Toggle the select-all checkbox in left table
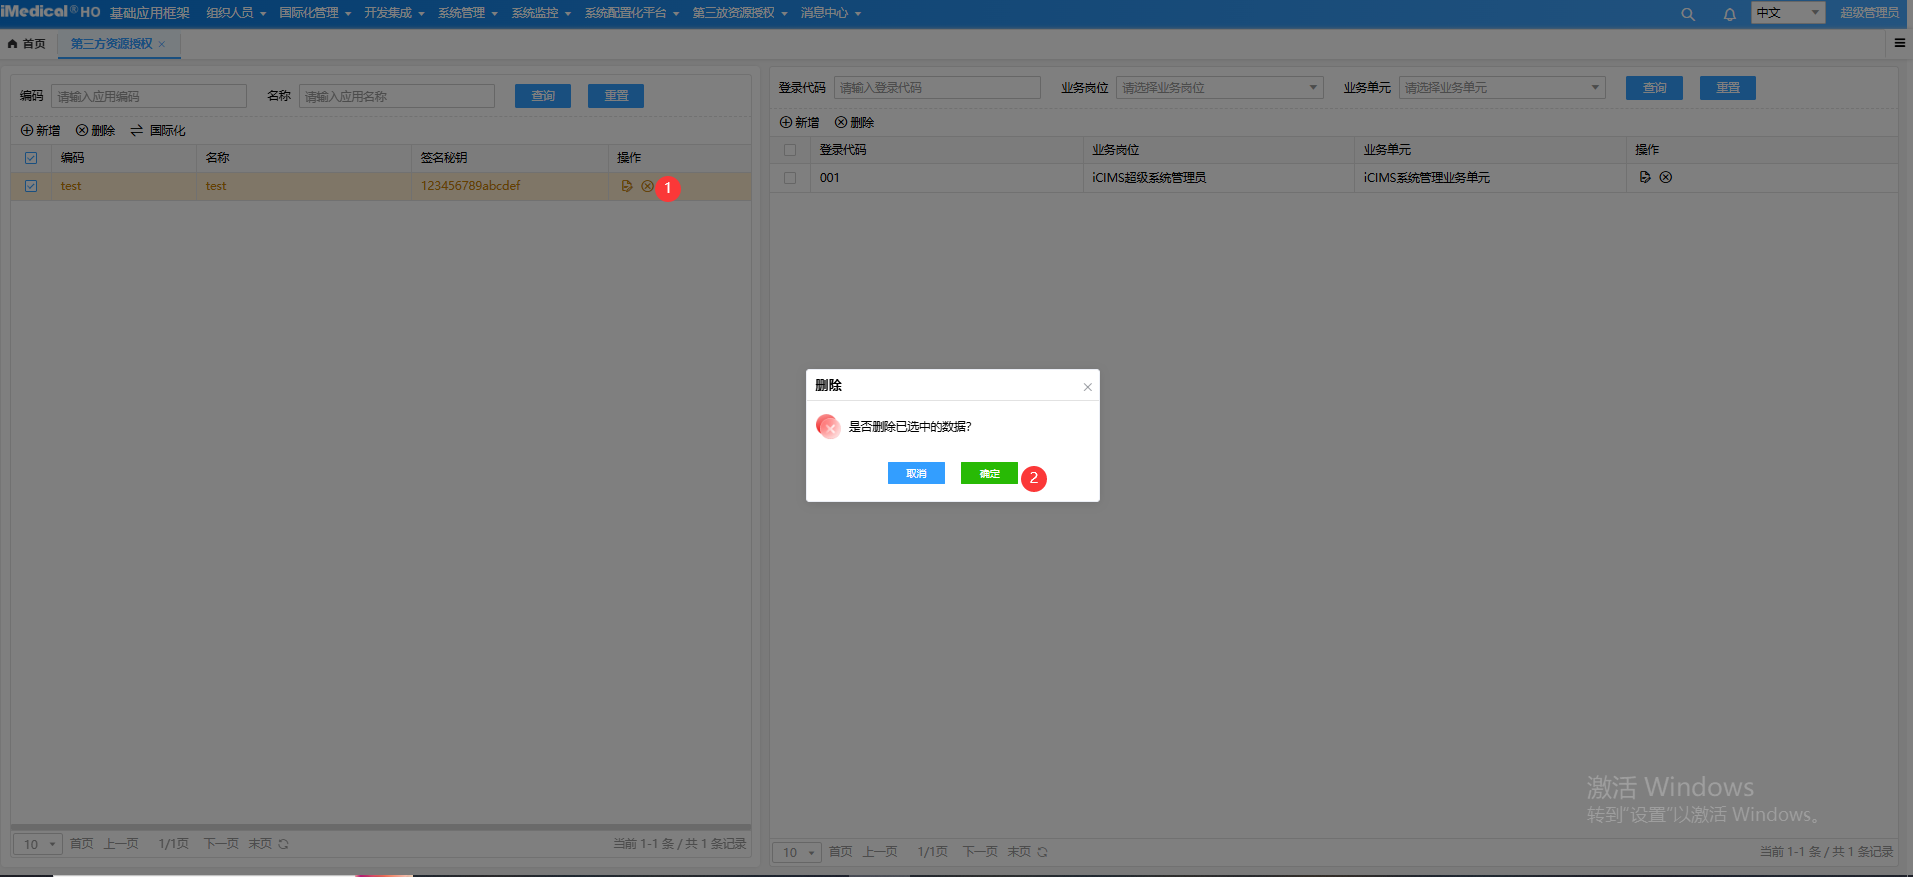Image resolution: width=1913 pixels, height=877 pixels. (31, 158)
